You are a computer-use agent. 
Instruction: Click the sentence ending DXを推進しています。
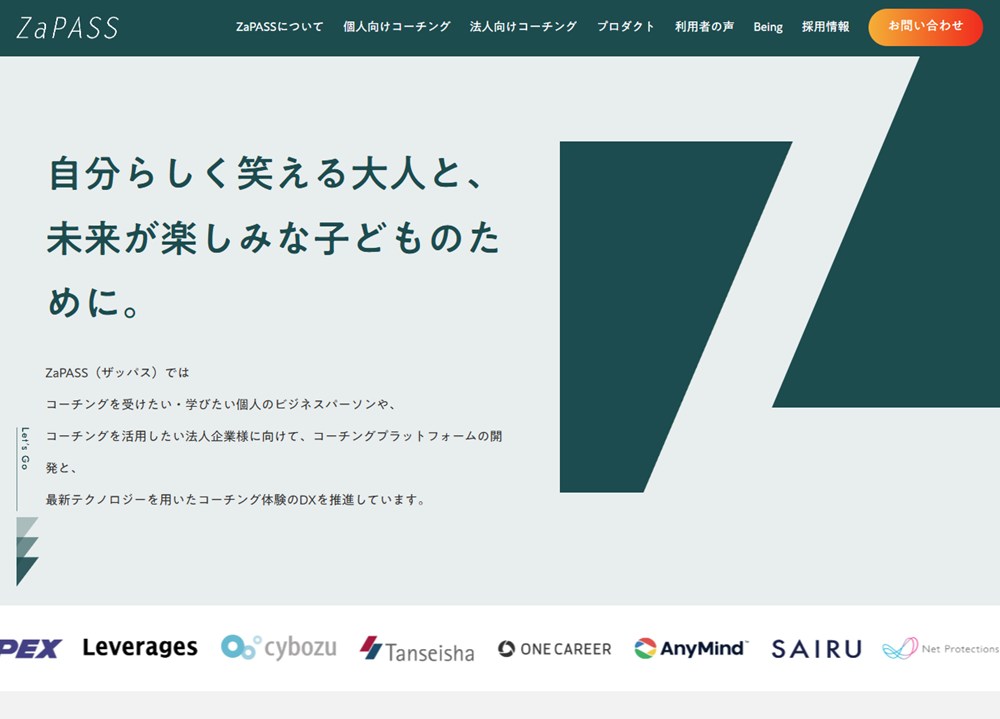[236, 500]
